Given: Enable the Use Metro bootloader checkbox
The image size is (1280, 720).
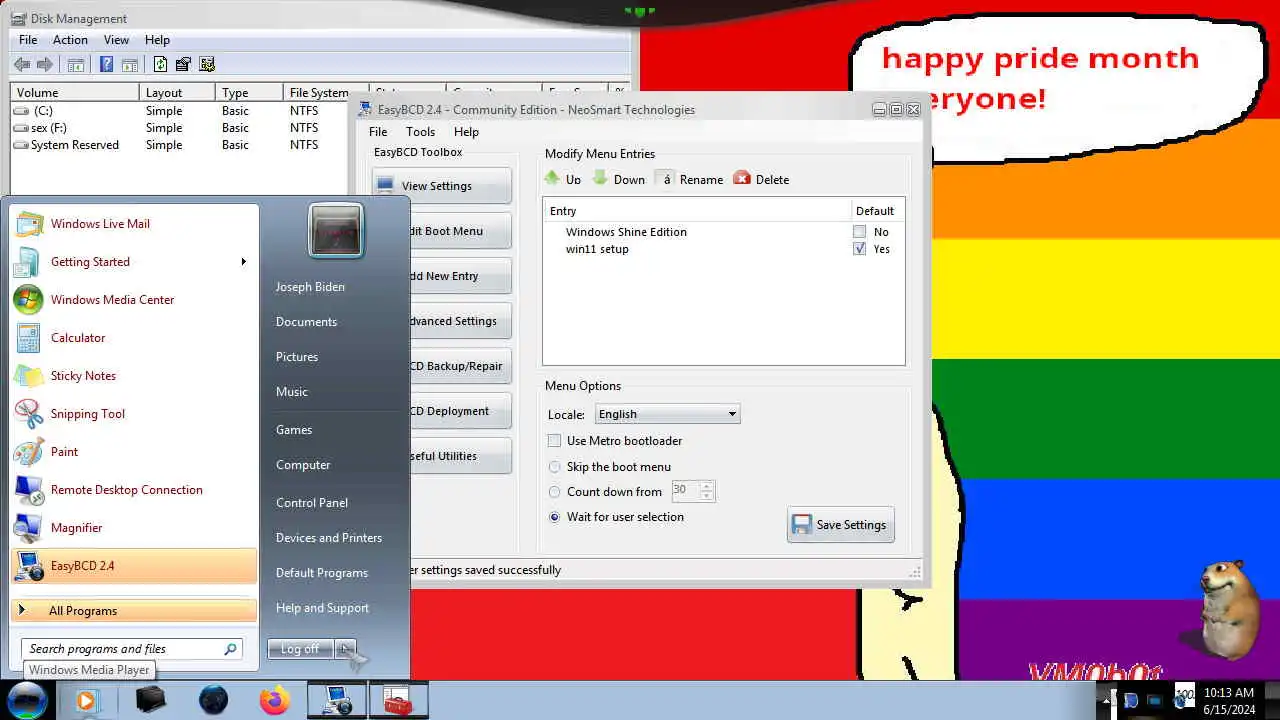Looking at the screenshot, I should click(554, 441).
